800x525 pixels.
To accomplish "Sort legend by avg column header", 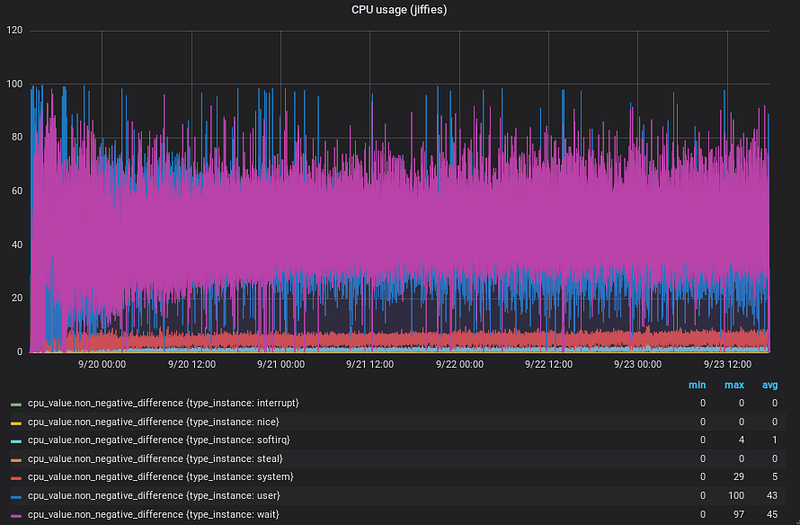I will (x=770, y=385).
